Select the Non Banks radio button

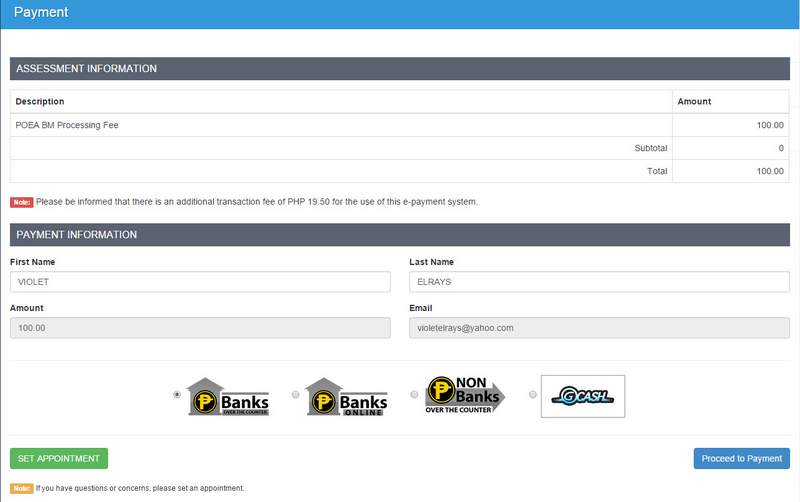coord(414,395)
